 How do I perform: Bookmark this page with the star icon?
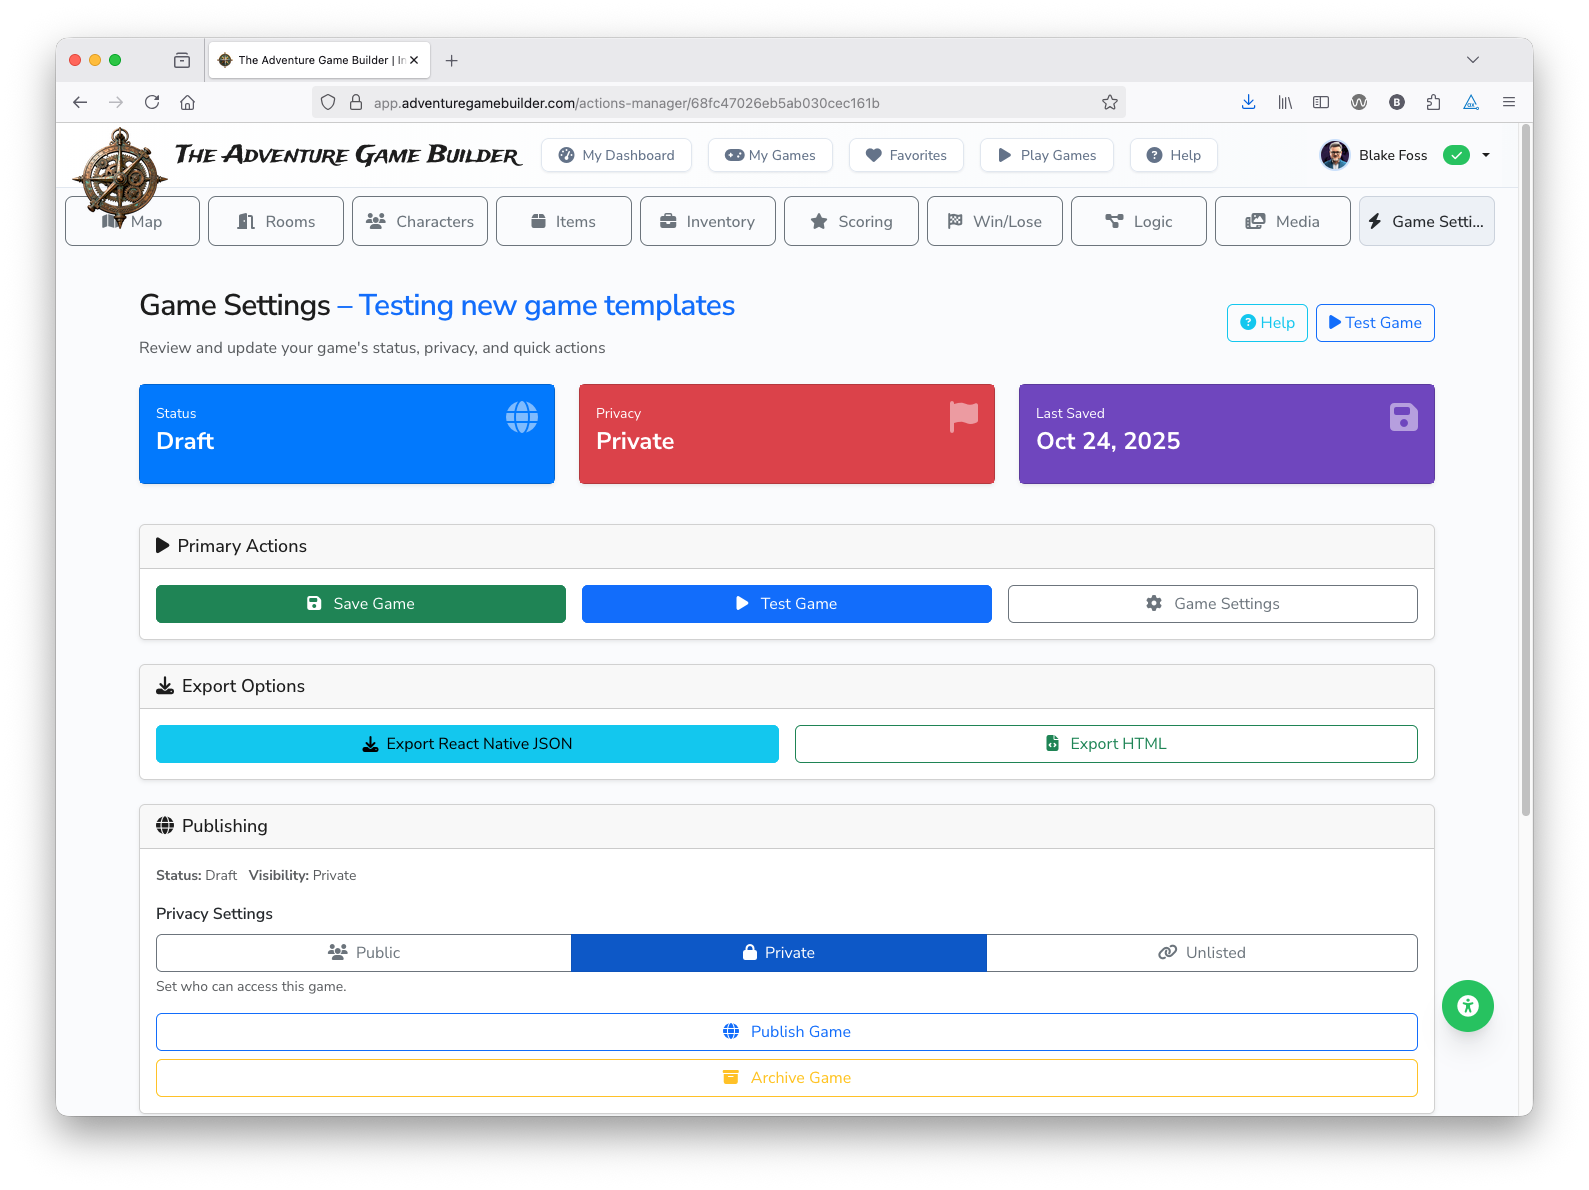(x=1109, y=102)
